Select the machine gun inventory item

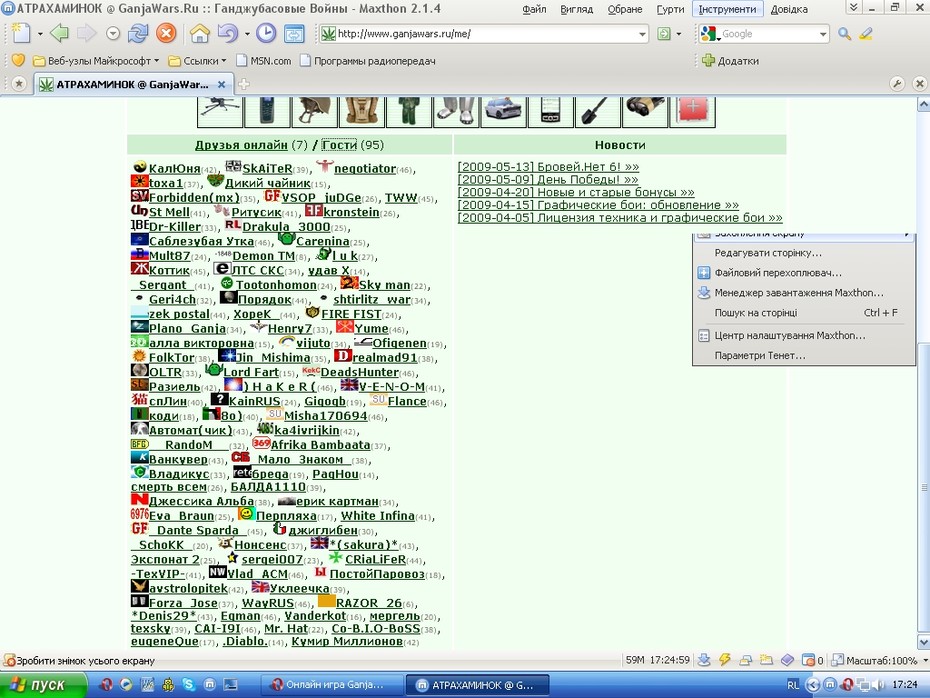pyautogui.click(x=220, y=111)
